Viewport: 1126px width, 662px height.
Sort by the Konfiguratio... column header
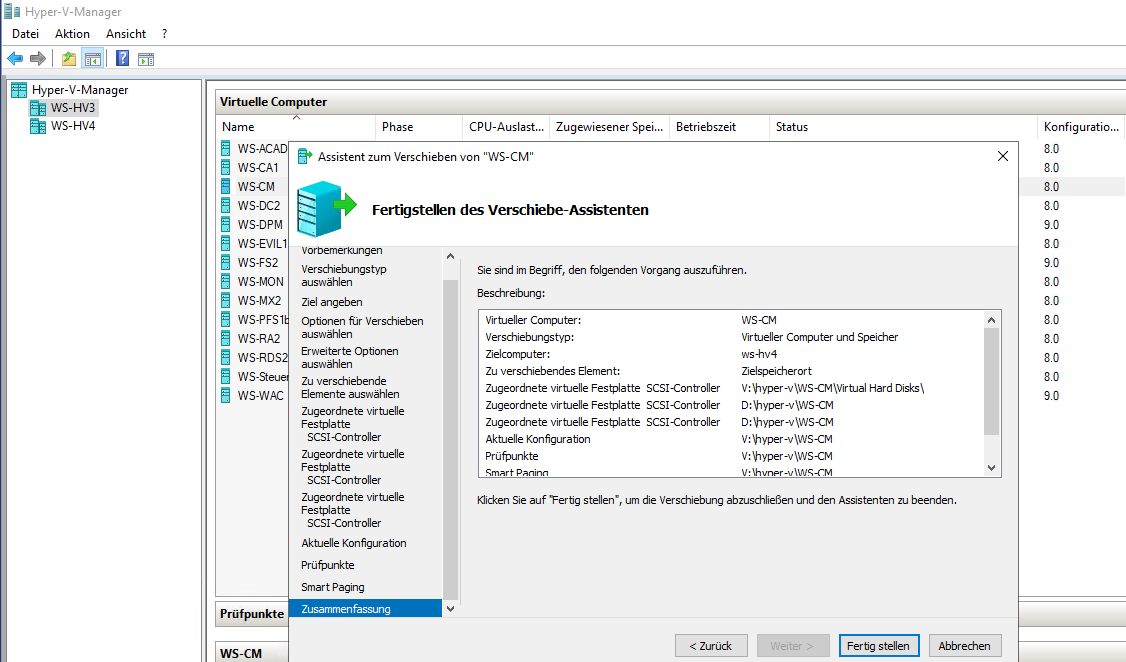[1081, 127]
